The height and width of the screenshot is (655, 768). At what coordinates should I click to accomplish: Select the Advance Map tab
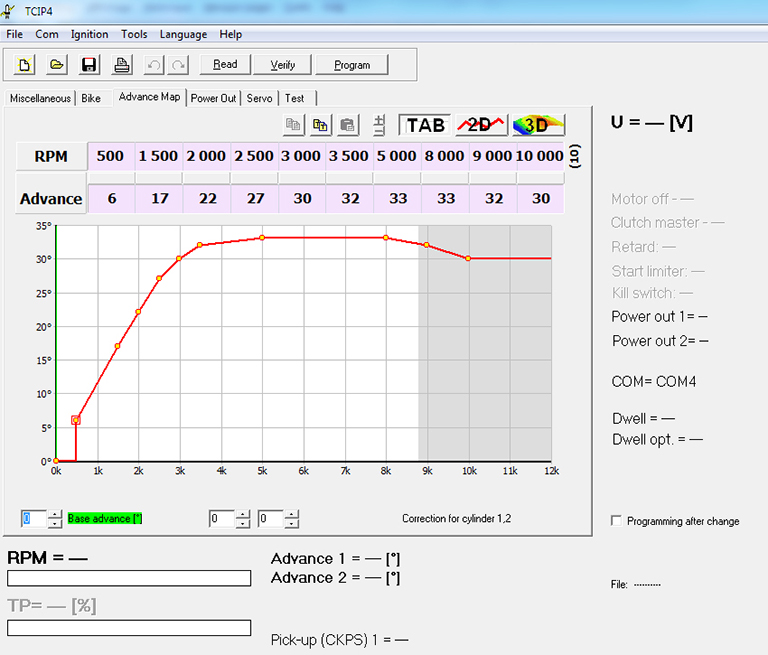click(x=149, y=97)
